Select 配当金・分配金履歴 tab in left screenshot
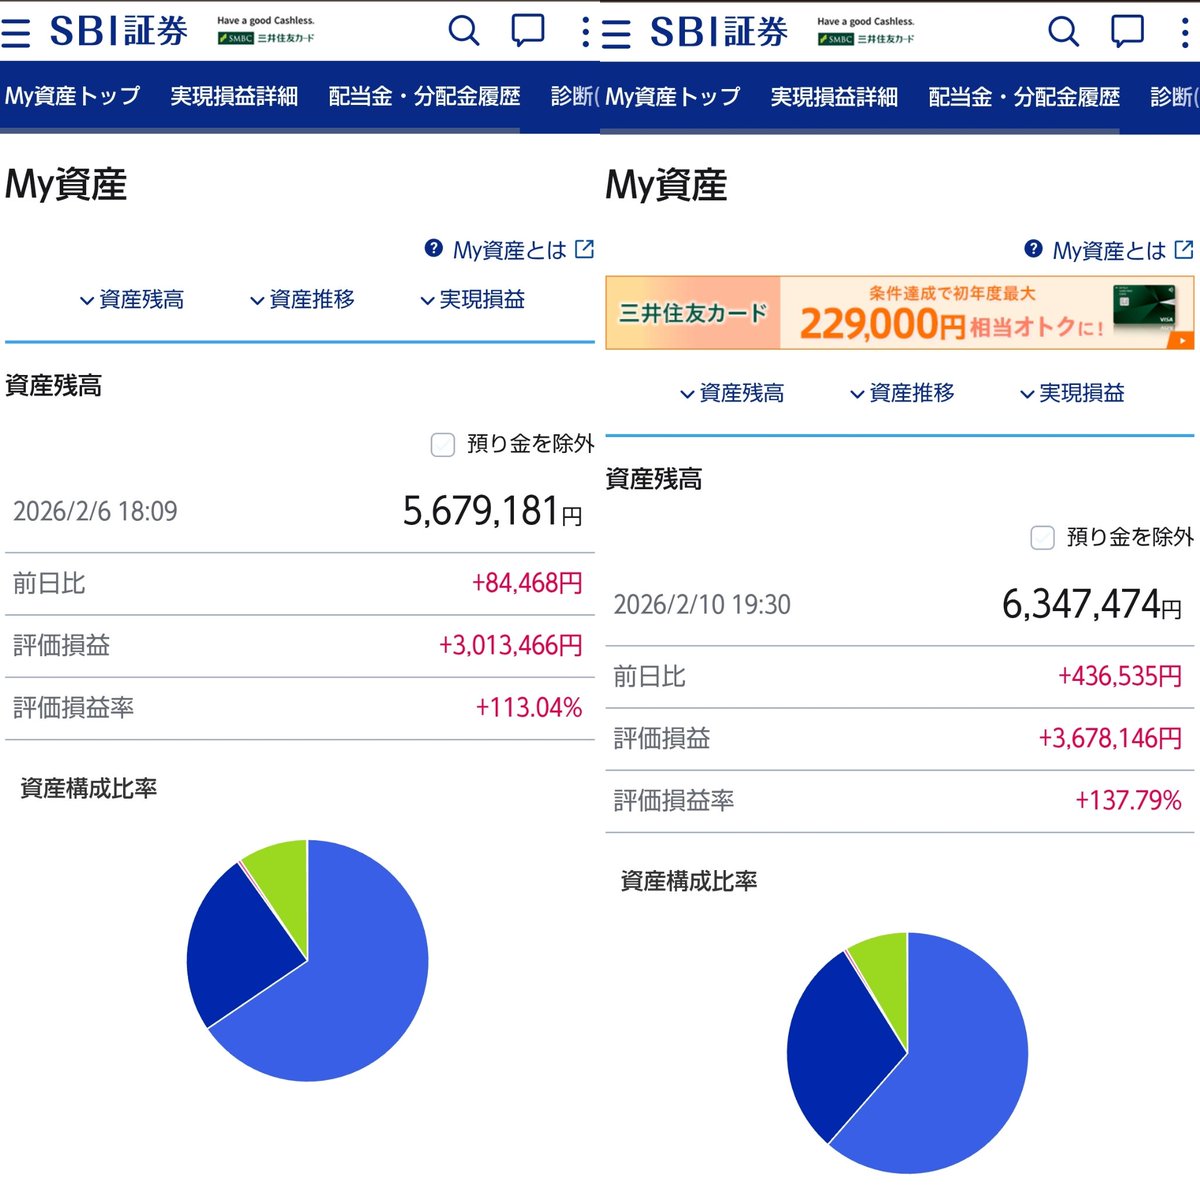This screenshot has height=1200, width=1200. [425, 96]
